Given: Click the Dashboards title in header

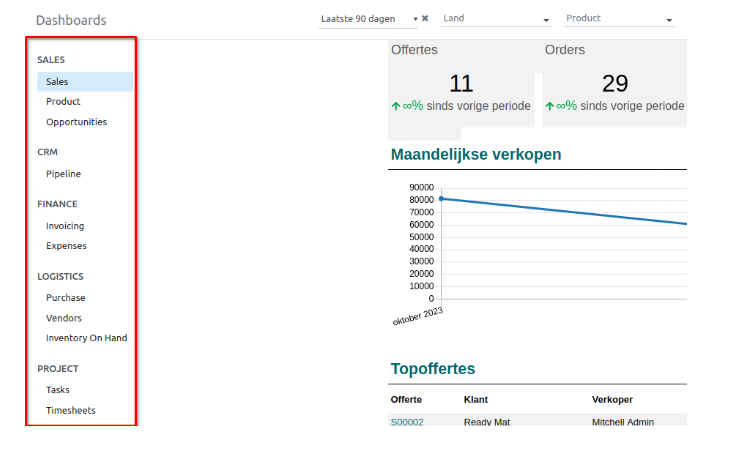Looking at the screenshot, I should (71, 20).
